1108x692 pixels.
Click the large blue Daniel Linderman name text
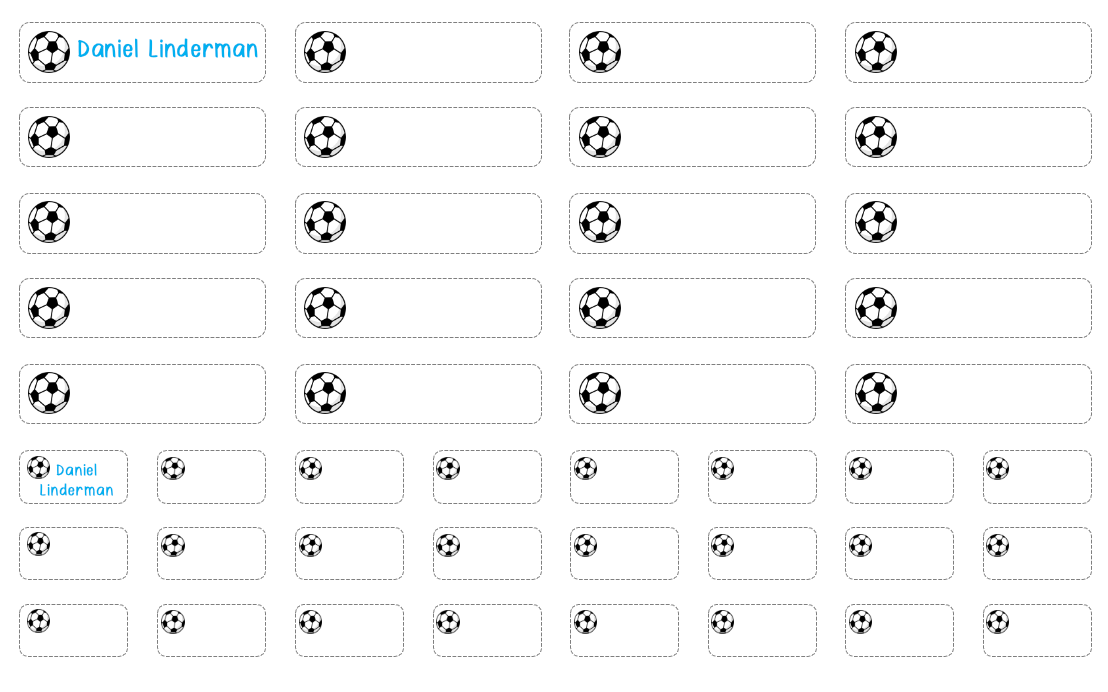coord(167,49)
